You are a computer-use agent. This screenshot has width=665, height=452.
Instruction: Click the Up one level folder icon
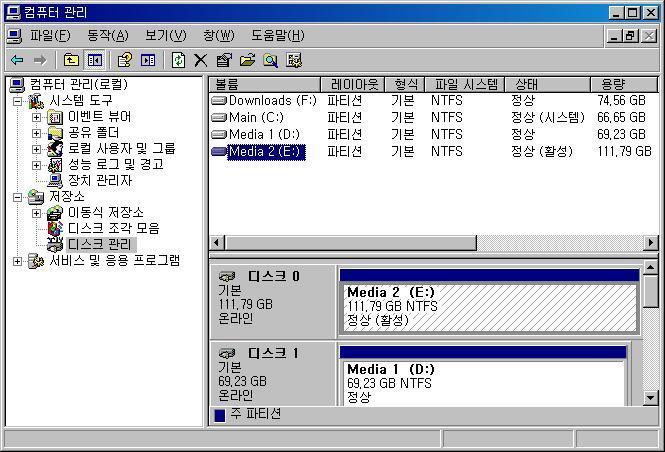click(71, 60)
